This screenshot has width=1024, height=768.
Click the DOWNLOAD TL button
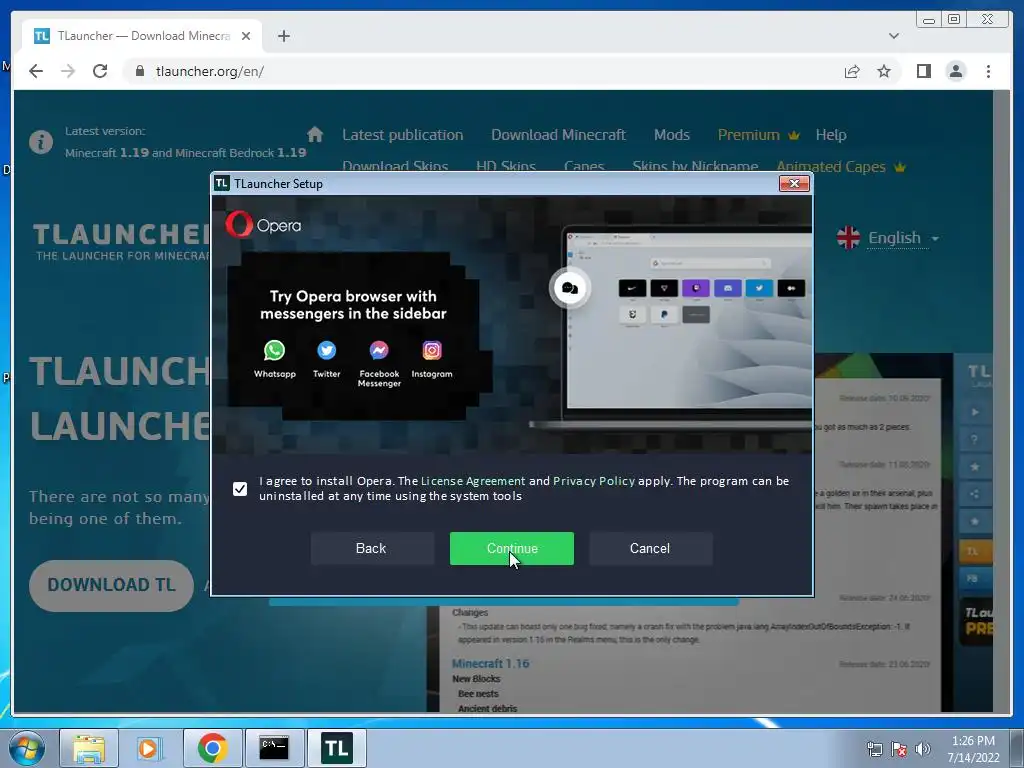[x=111, y=585]
